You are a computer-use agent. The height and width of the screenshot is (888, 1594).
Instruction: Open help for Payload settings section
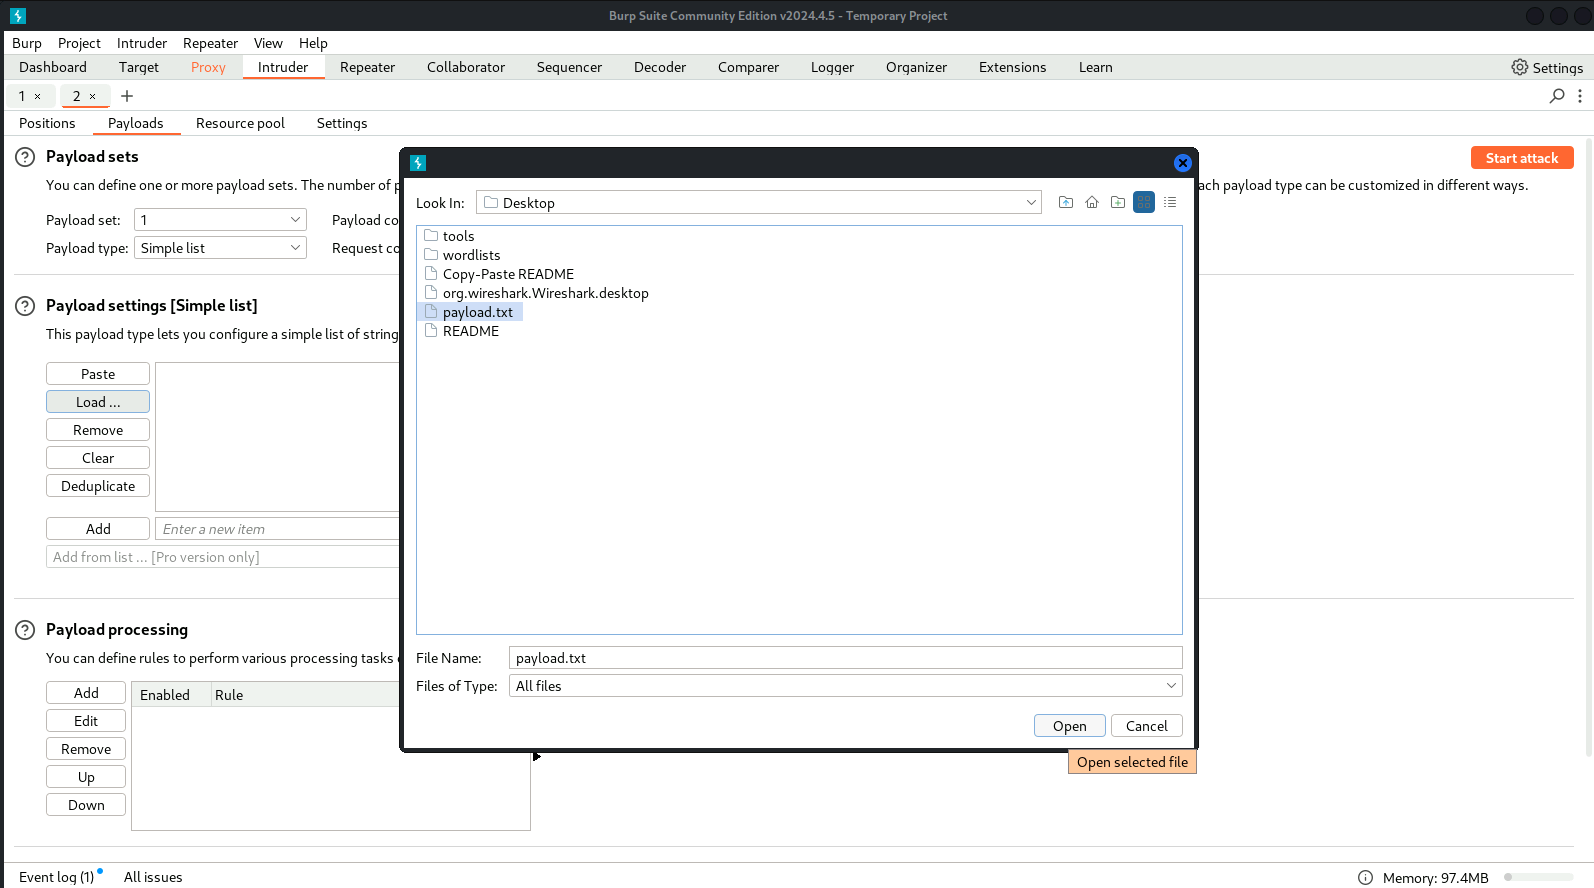[25, 306]
